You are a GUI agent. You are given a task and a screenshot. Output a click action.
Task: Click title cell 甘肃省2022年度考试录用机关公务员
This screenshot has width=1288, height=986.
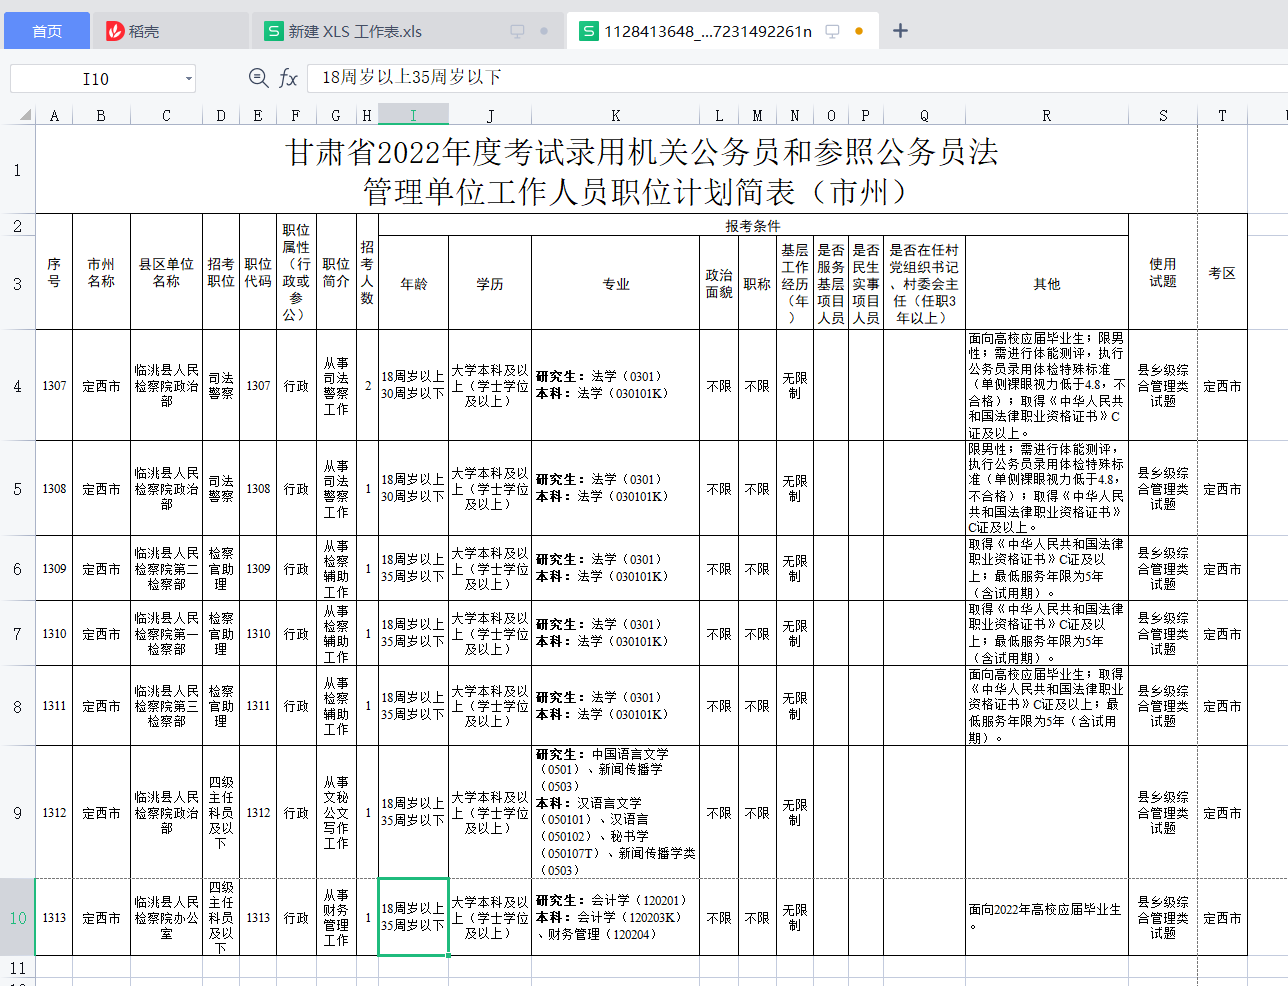641,169
